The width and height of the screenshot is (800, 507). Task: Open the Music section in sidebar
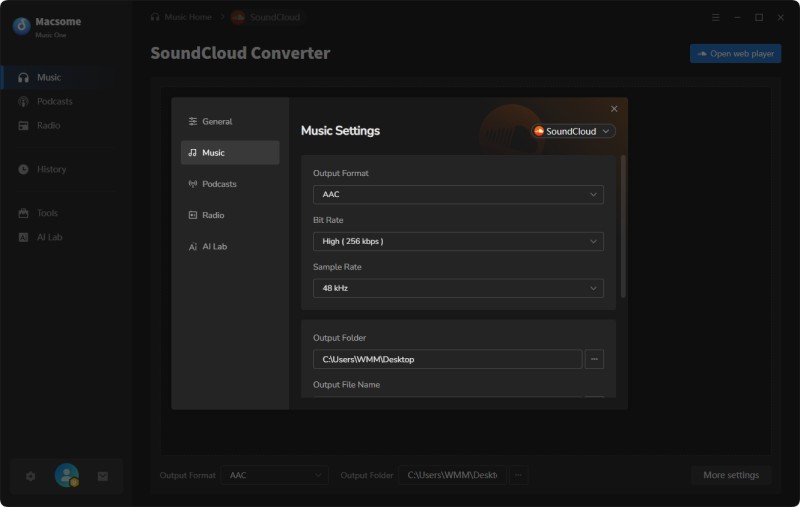coord(66,78)
